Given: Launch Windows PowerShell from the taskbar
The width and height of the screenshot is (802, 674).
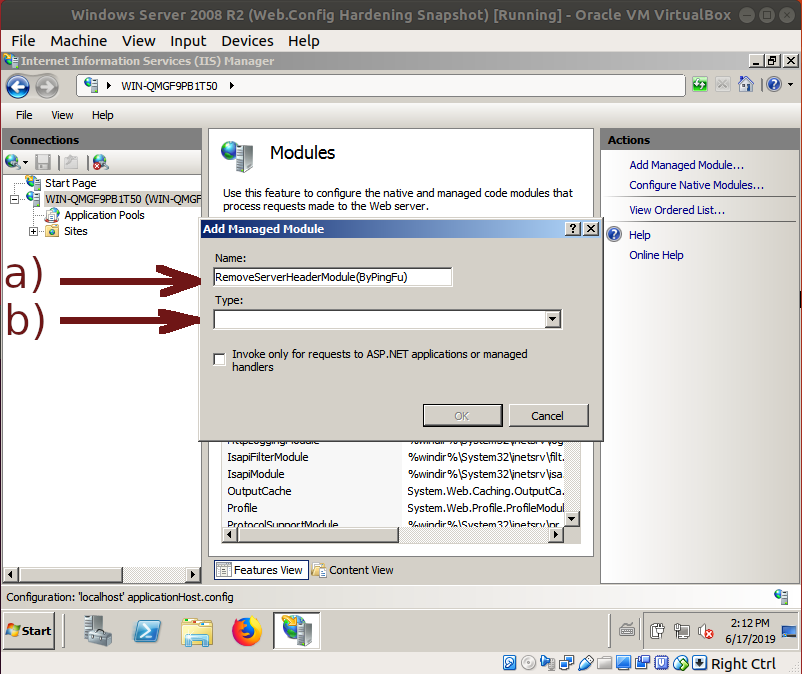Looking at the screenshot, I should 147,631.
